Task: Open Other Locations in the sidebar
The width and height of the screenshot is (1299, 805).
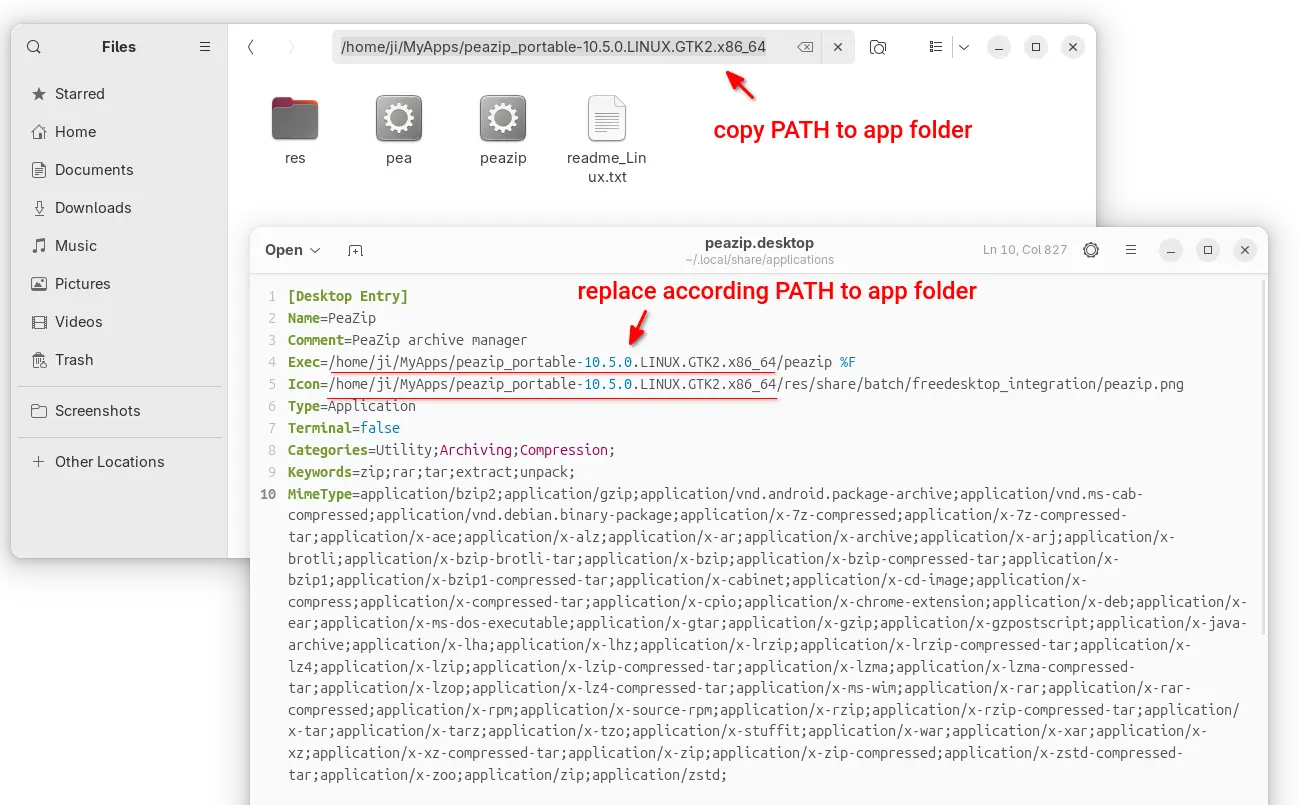Action: coord(119,462)
